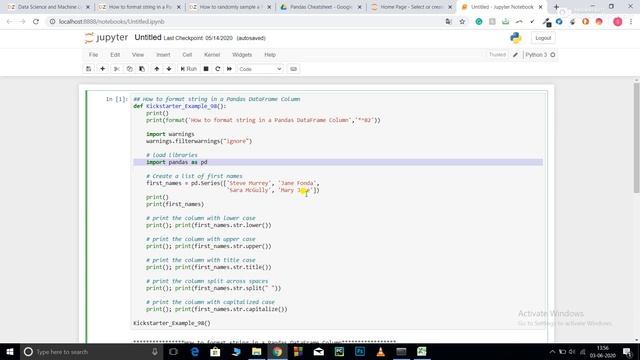
Task: Click the Trusted notebook indicator
Action: 498,55
